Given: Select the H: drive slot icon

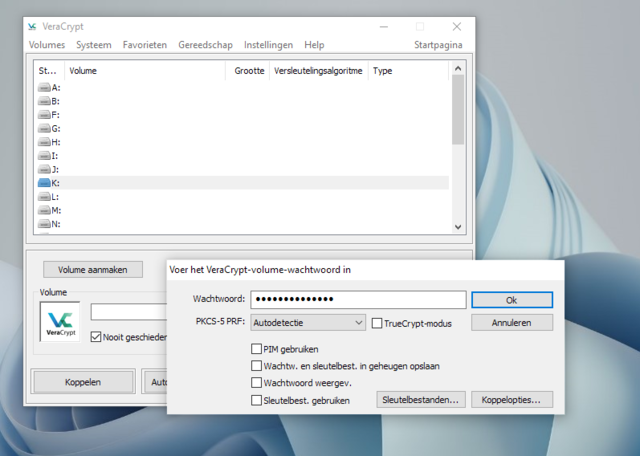Looking at the screenshot, I should click(44, 142).
